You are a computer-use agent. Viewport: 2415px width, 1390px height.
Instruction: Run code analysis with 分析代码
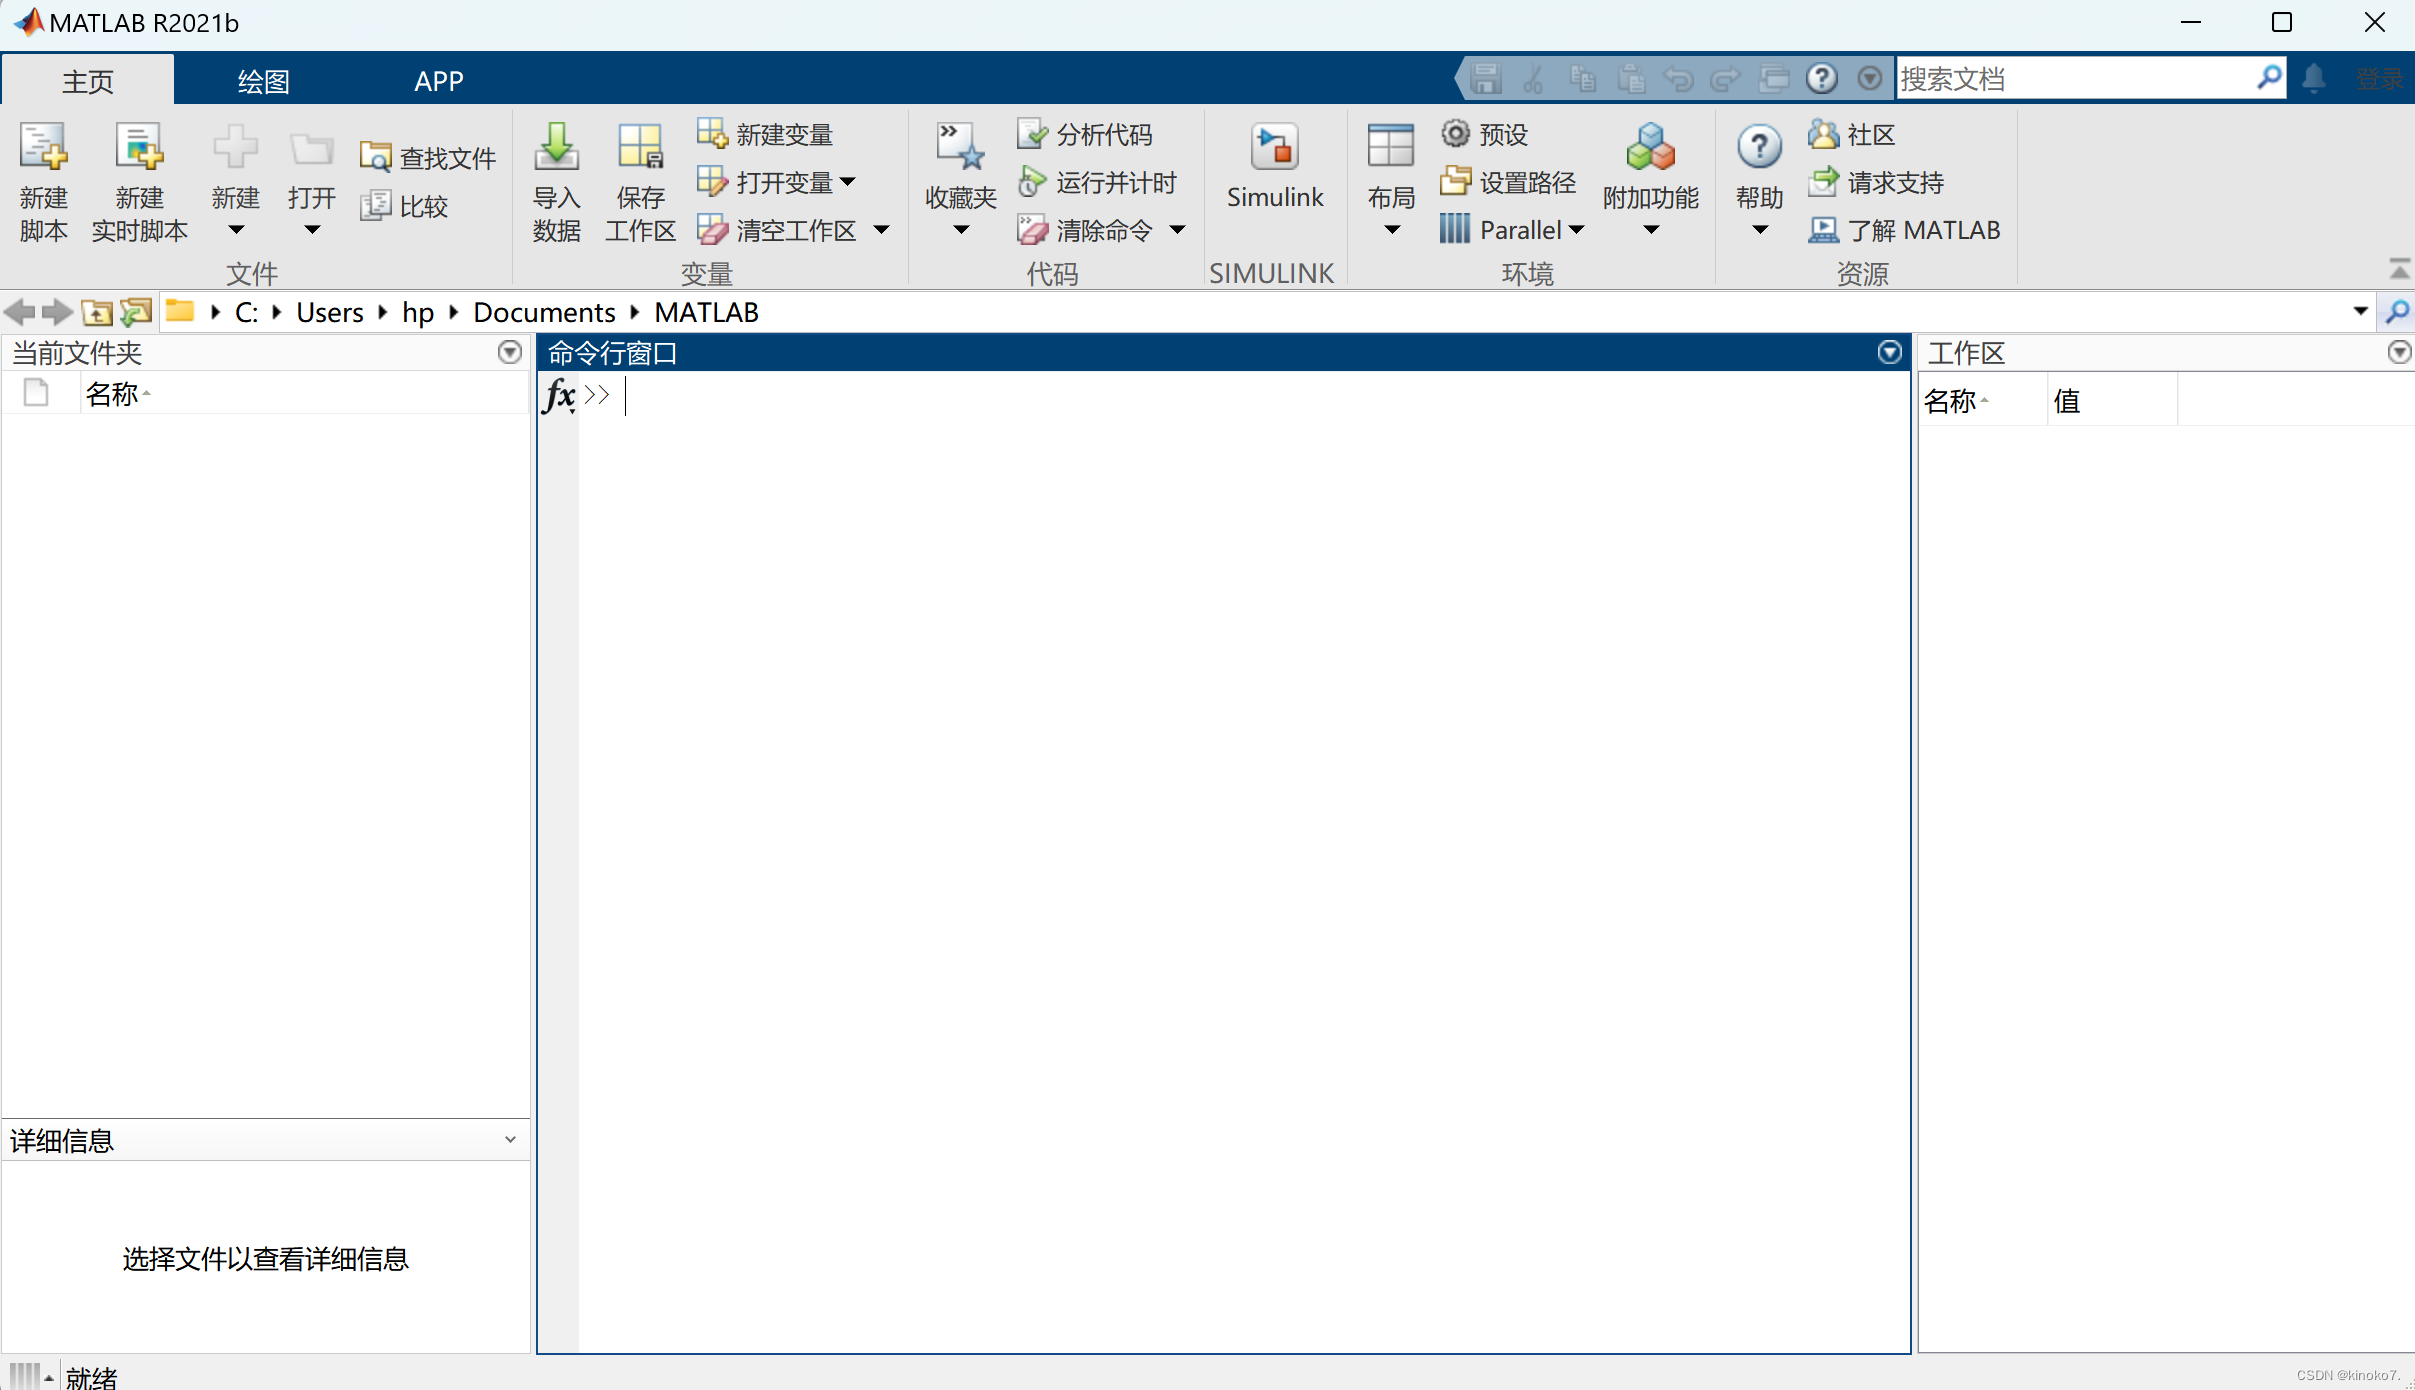[x=1086, y=133]
